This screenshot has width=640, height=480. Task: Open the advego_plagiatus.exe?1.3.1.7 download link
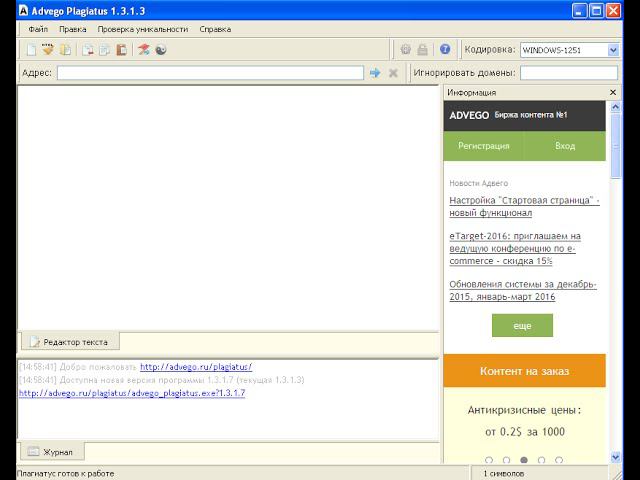pos(132,393)
